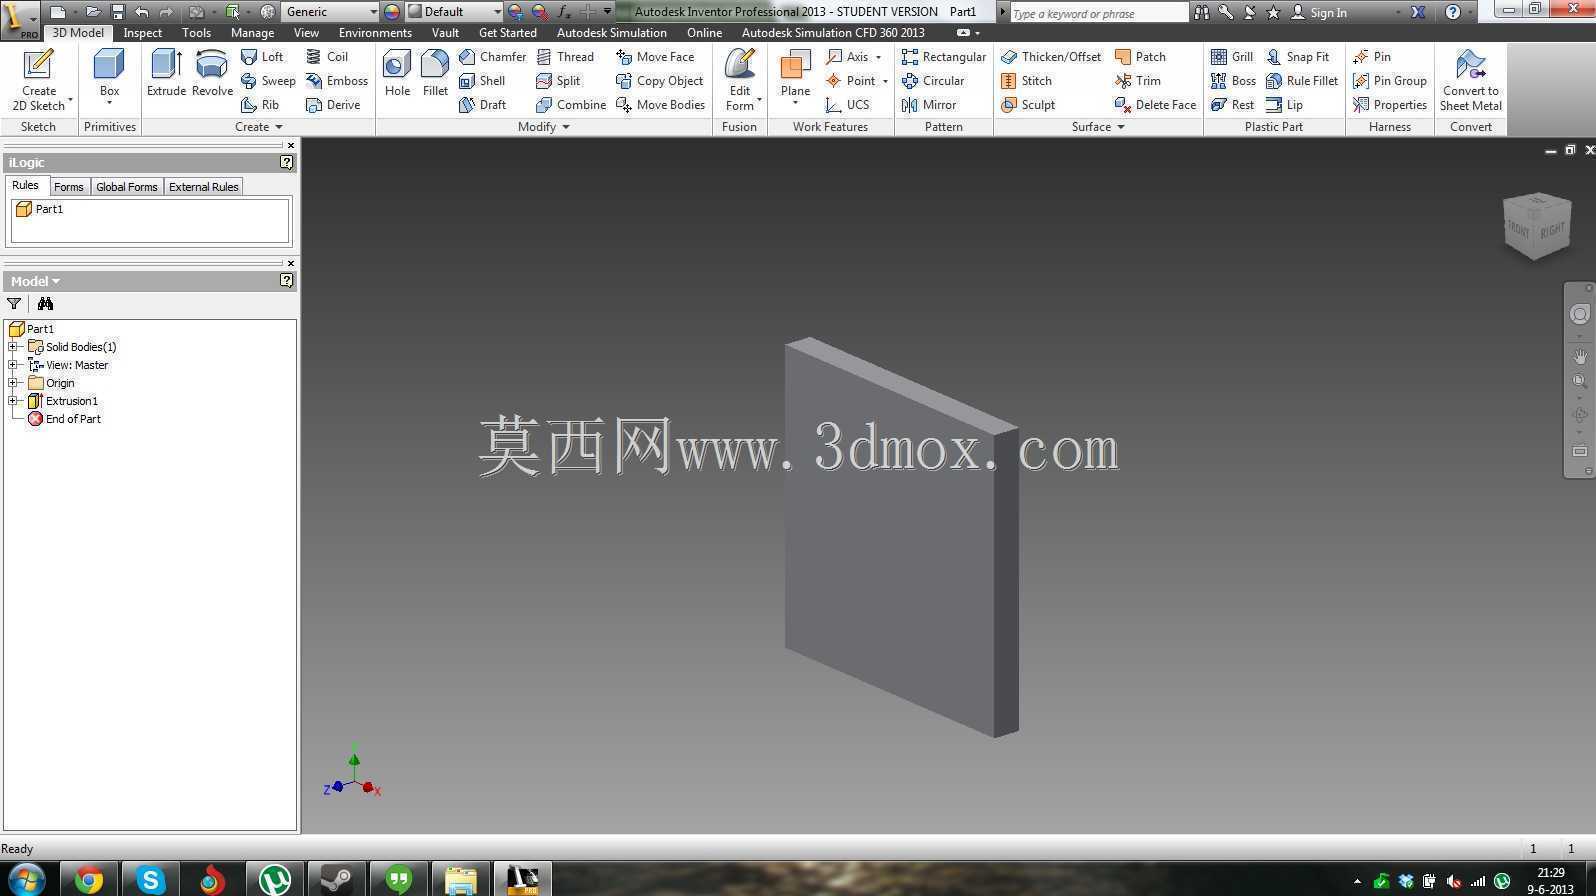The height and width of the screenshot is (896, 1596).
Task: Select the Thread tool
Action: point(565,57)
